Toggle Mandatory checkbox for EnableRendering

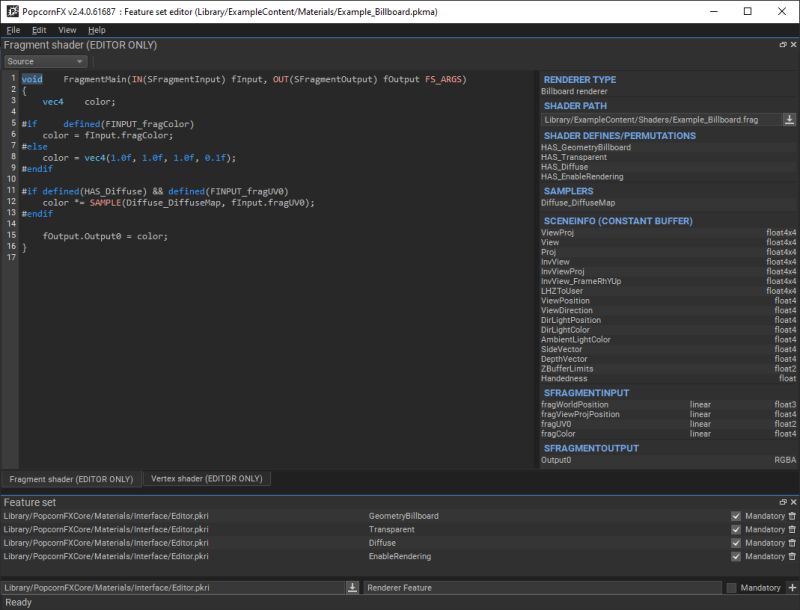[x=736, y=556]
